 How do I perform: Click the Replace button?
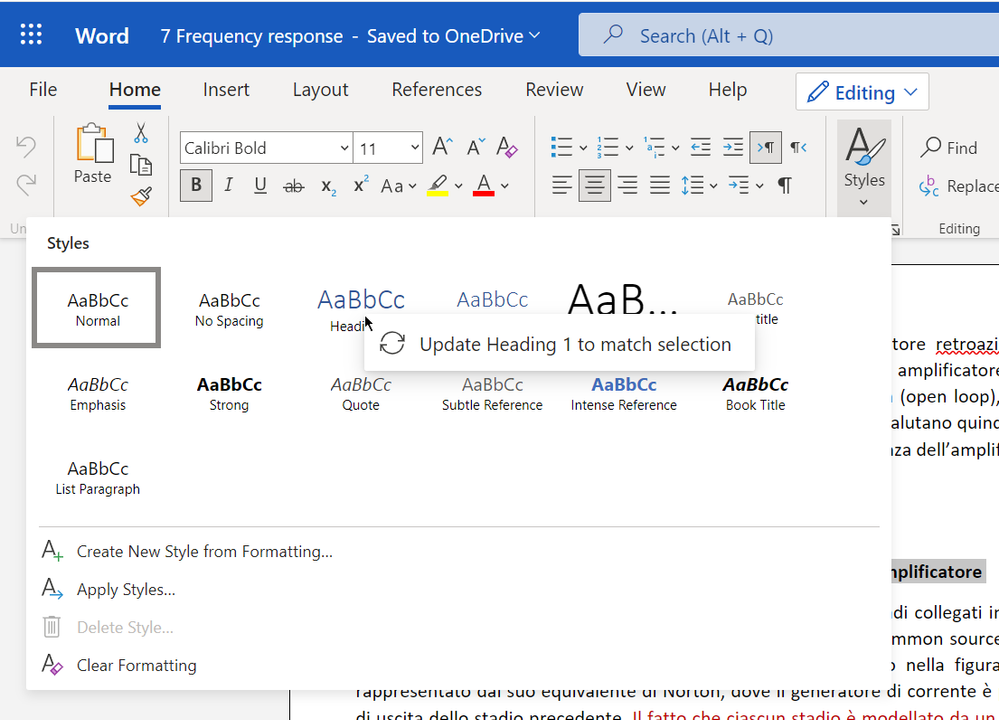[958, 186]
